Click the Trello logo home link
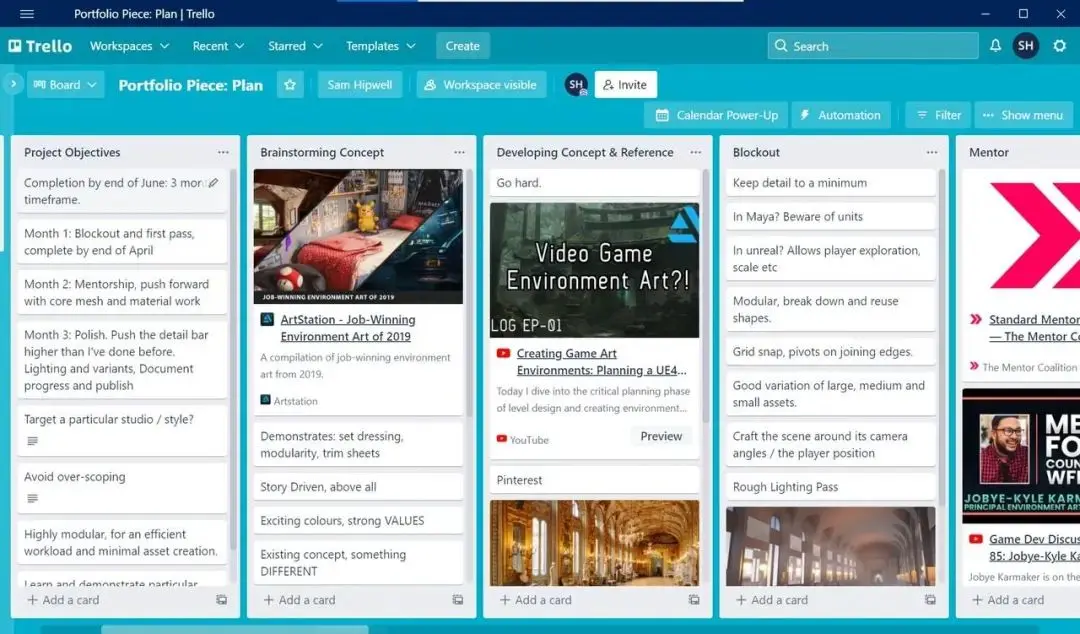Image resolution: width=1080 pixels, height=634 pixels. pyautogui.click(x=40, y=46)
